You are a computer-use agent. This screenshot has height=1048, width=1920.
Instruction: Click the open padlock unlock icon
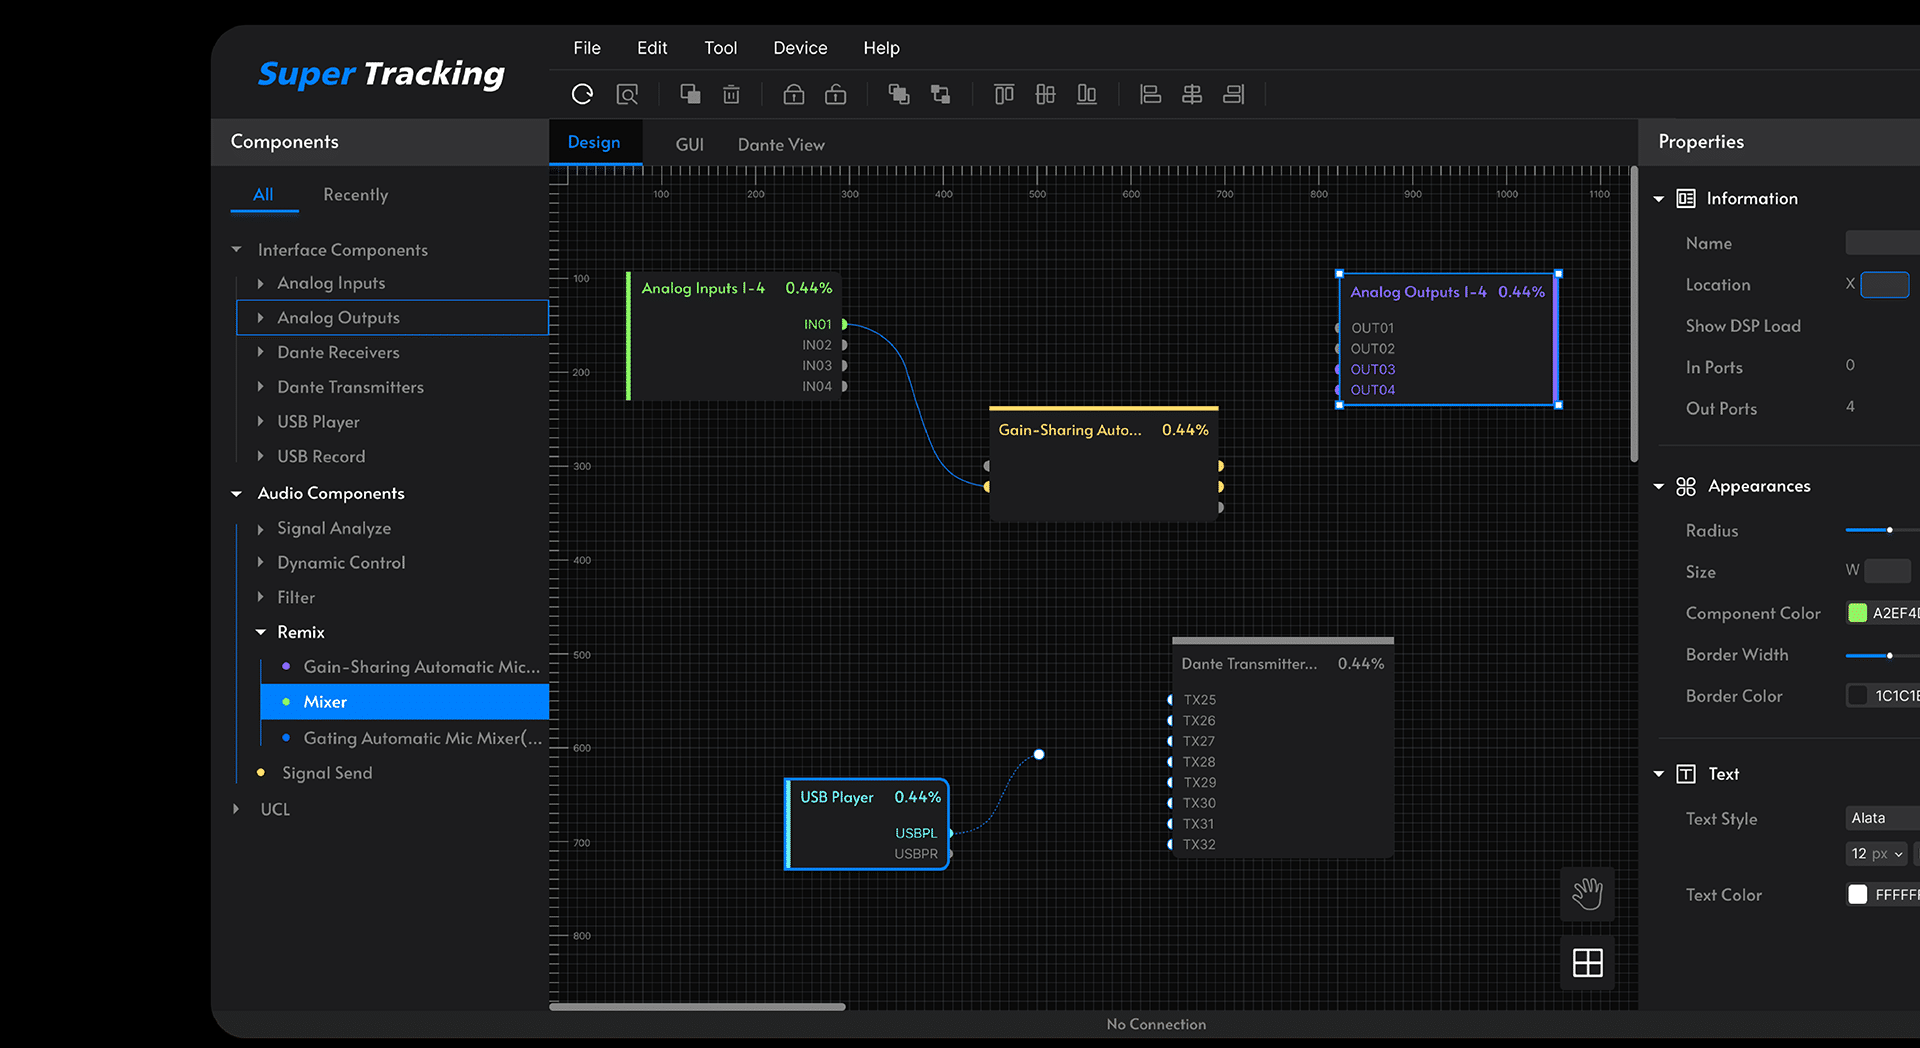pos(835,94)
